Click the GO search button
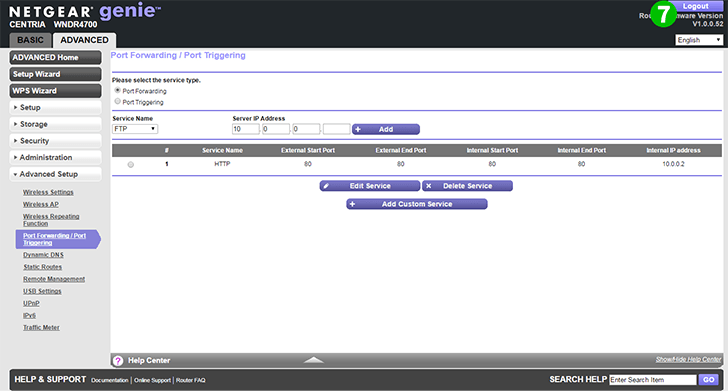 (708, 379)
